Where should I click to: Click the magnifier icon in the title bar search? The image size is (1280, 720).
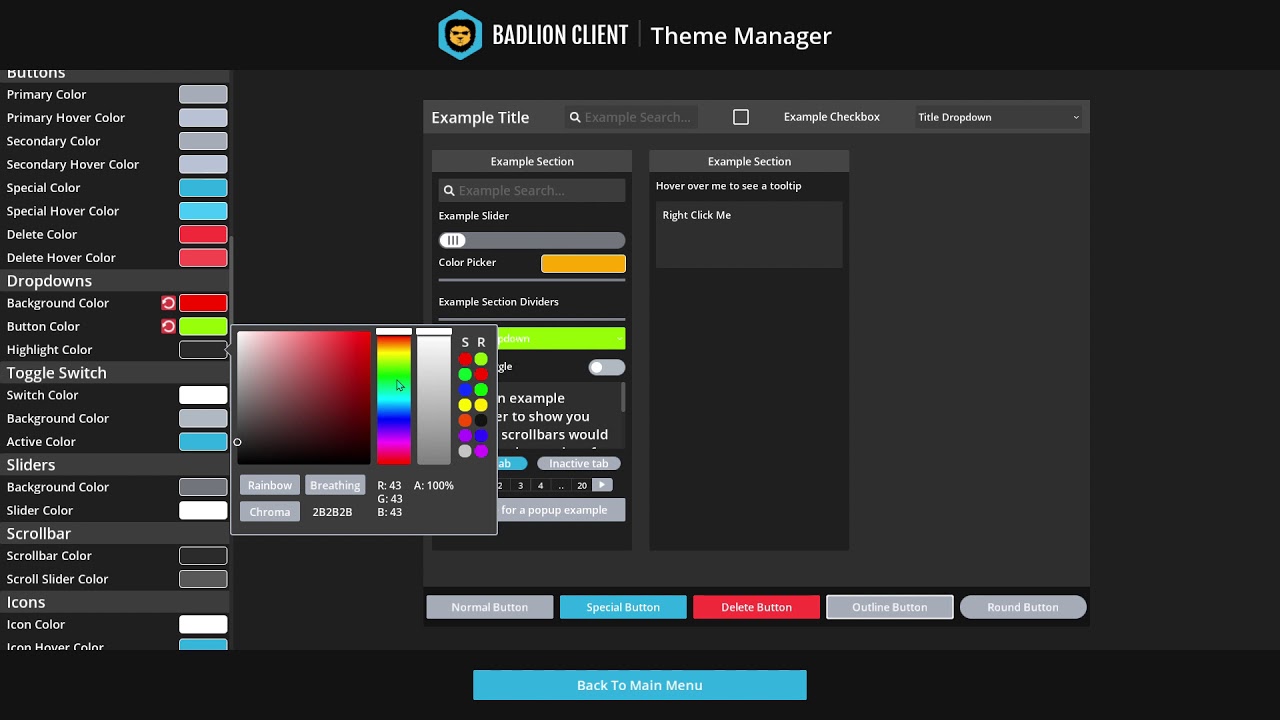(575, 117)
